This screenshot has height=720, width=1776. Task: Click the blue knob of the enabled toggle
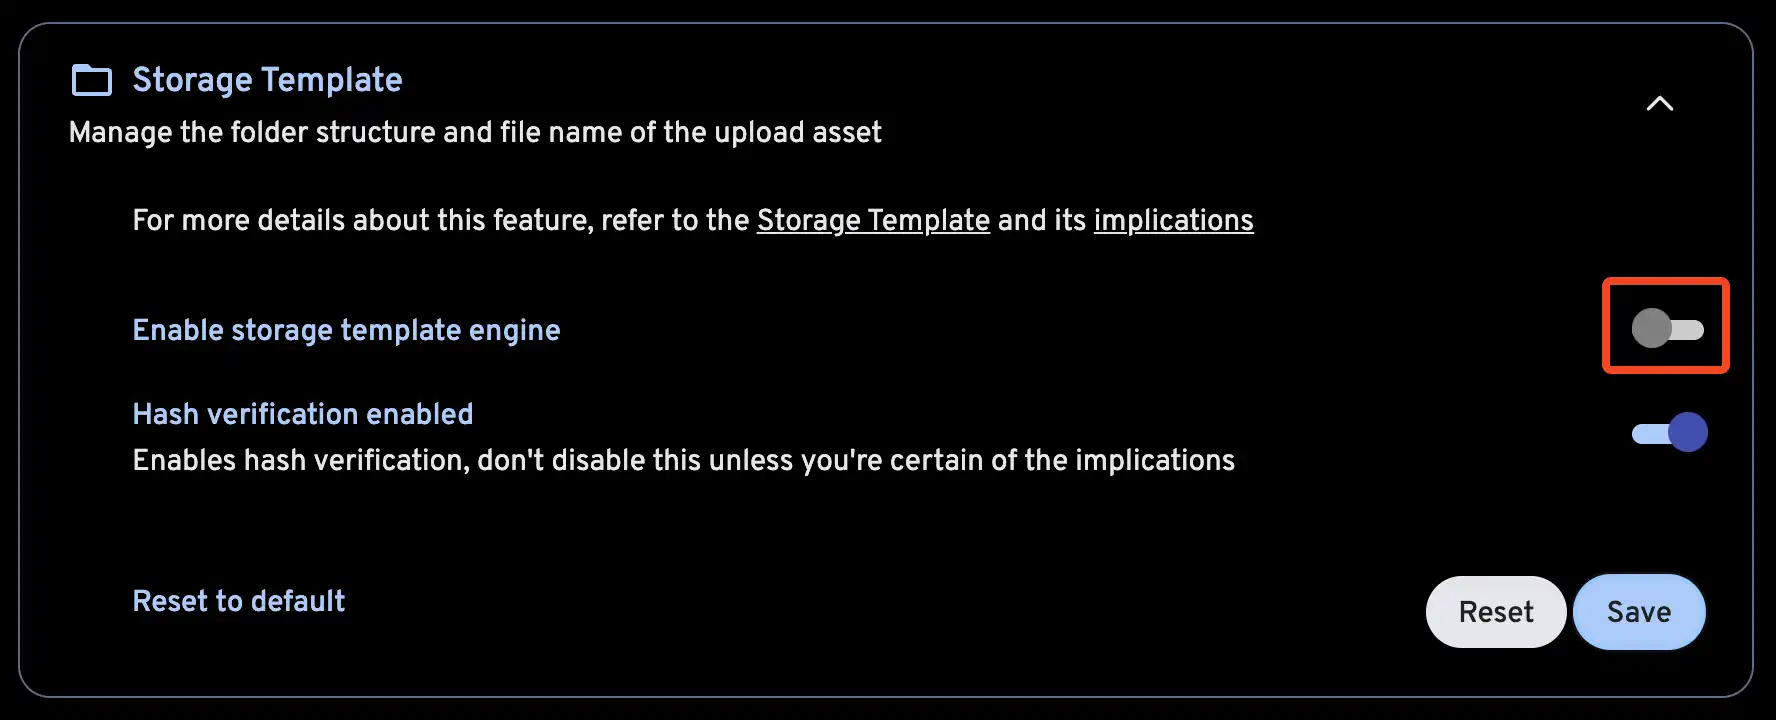1688,433
